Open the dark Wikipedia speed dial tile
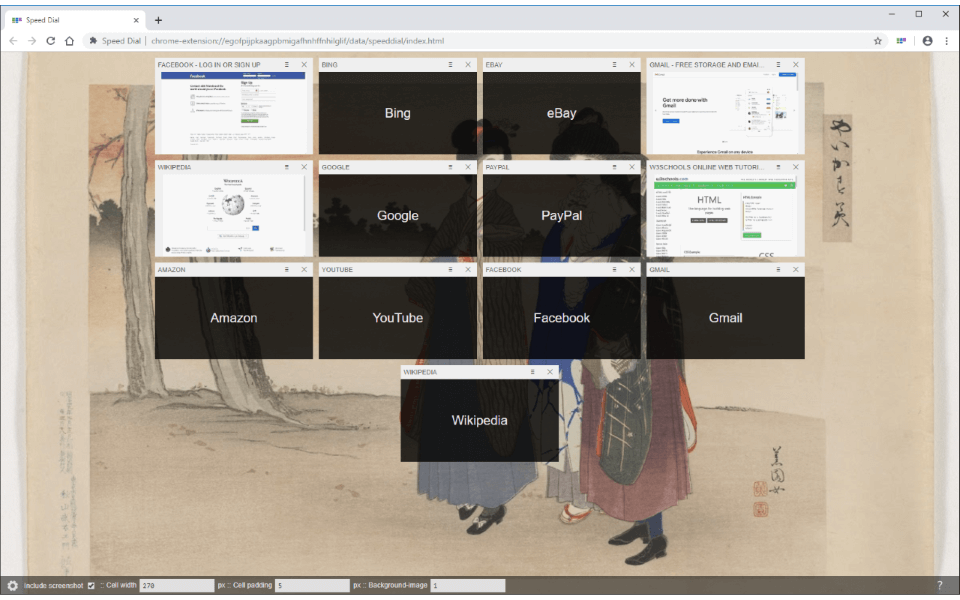Viewport: 960px width, 600px height. (x=479, y=420)
